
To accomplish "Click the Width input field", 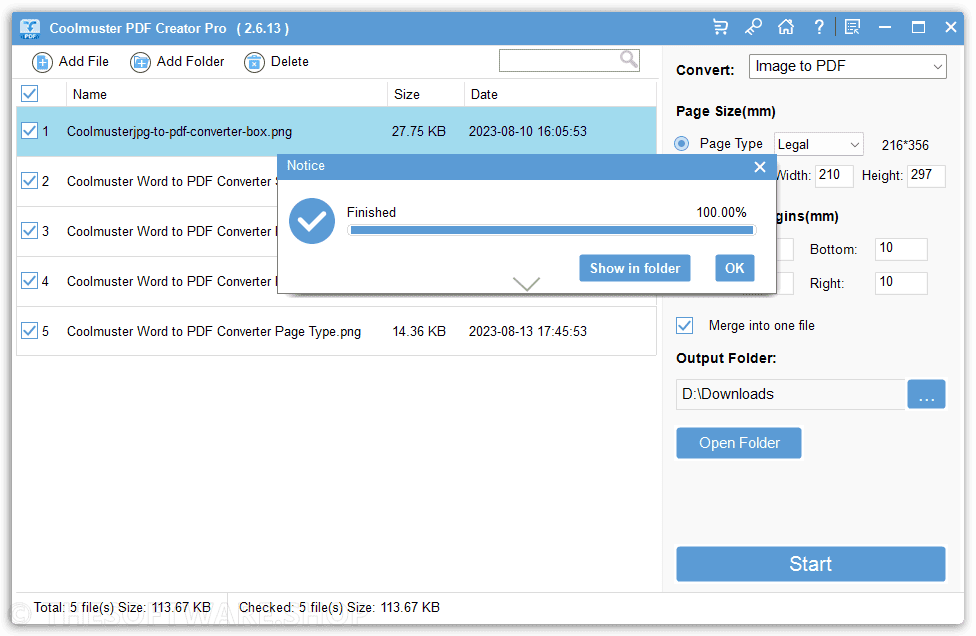I will click(833, 175).
